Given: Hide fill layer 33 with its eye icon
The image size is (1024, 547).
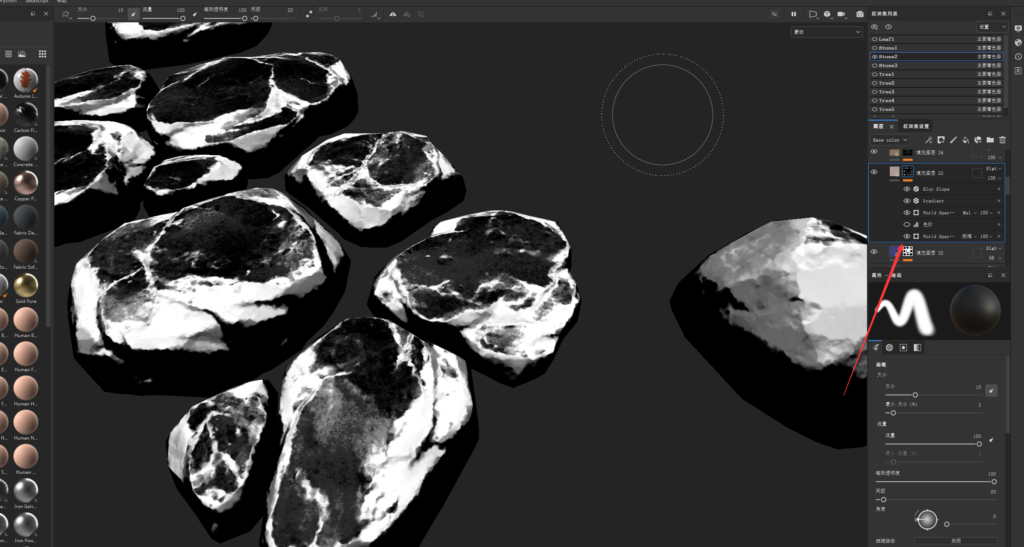Looking at the screenshot, I should pyautogui.click(x=874, y=172).
